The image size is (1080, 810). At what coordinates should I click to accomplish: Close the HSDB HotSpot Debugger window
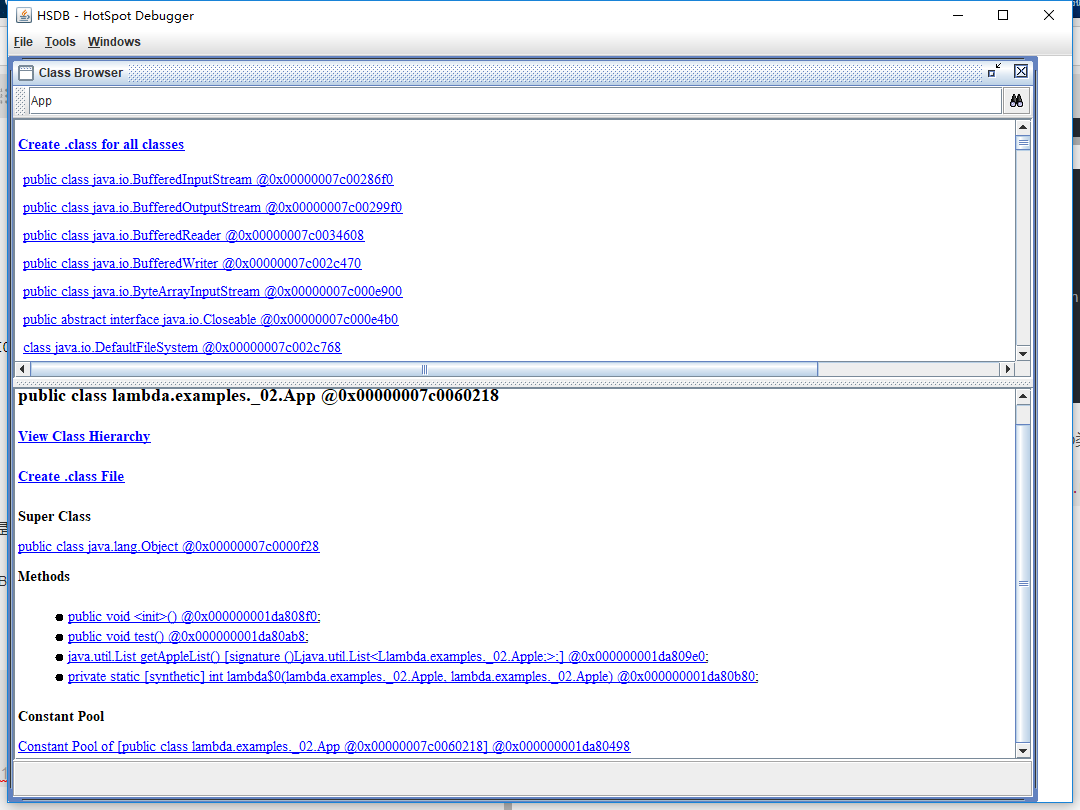click(x=1048, y=15)
